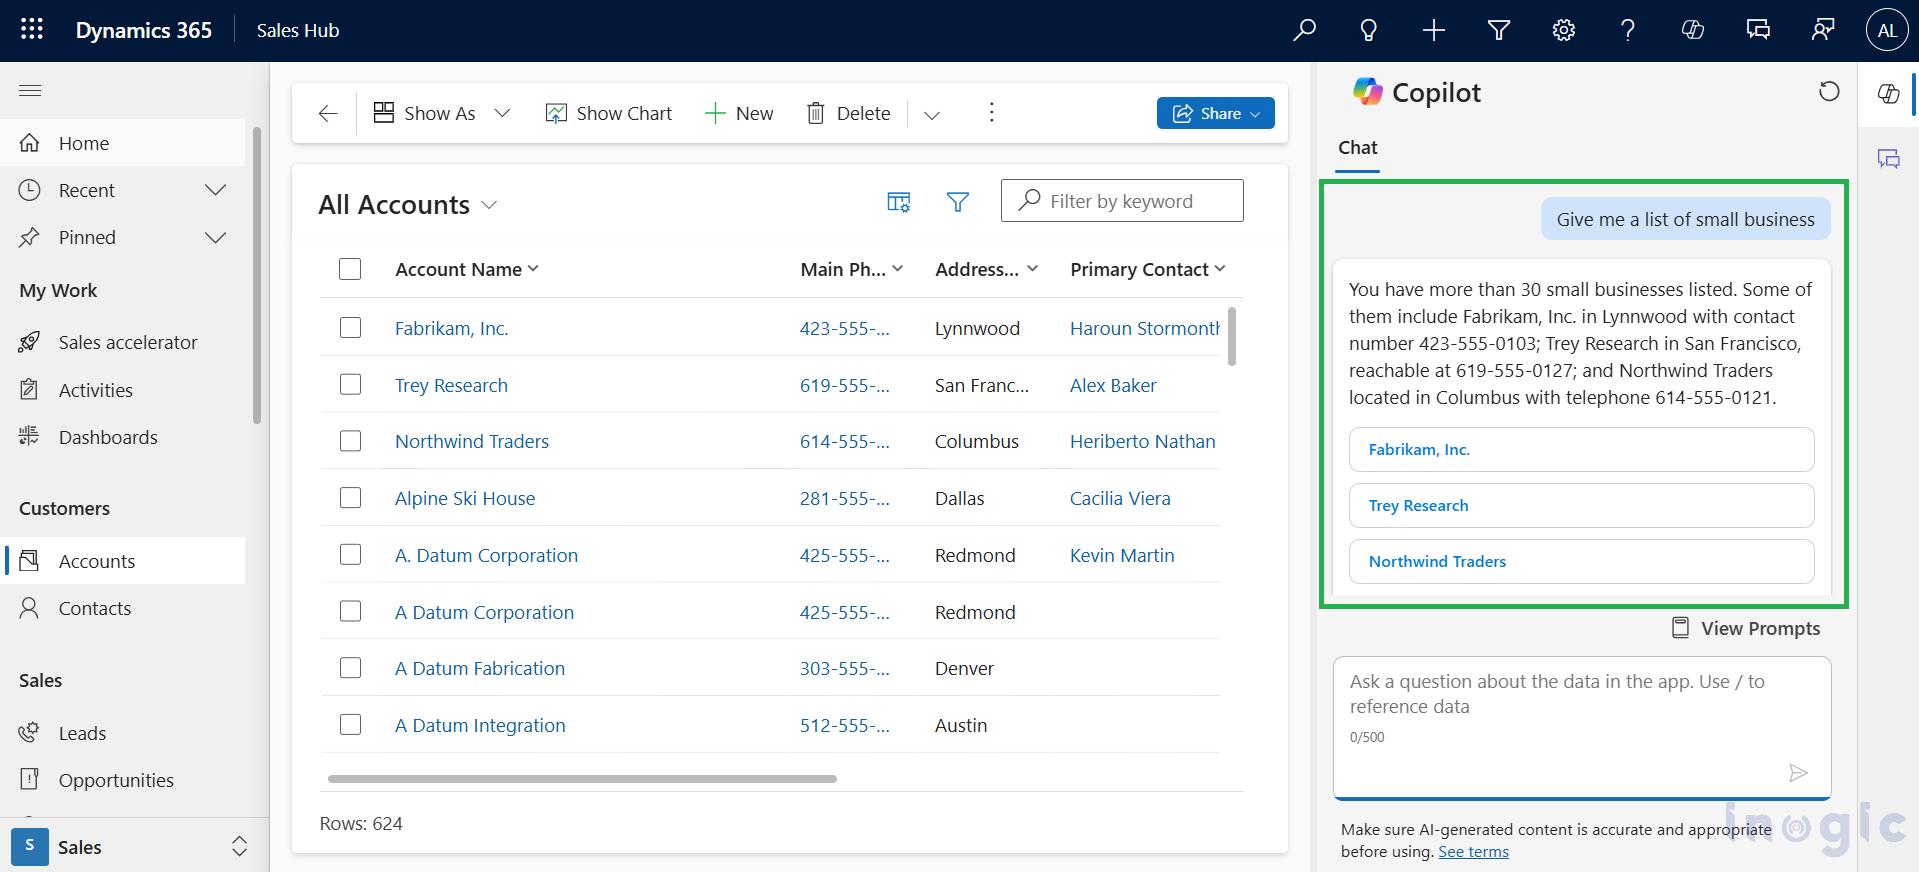The width and height of the screenshot is (1919, 872).
Task: Check the Northwind Traders row checkbox
Action: pos(350,441)
